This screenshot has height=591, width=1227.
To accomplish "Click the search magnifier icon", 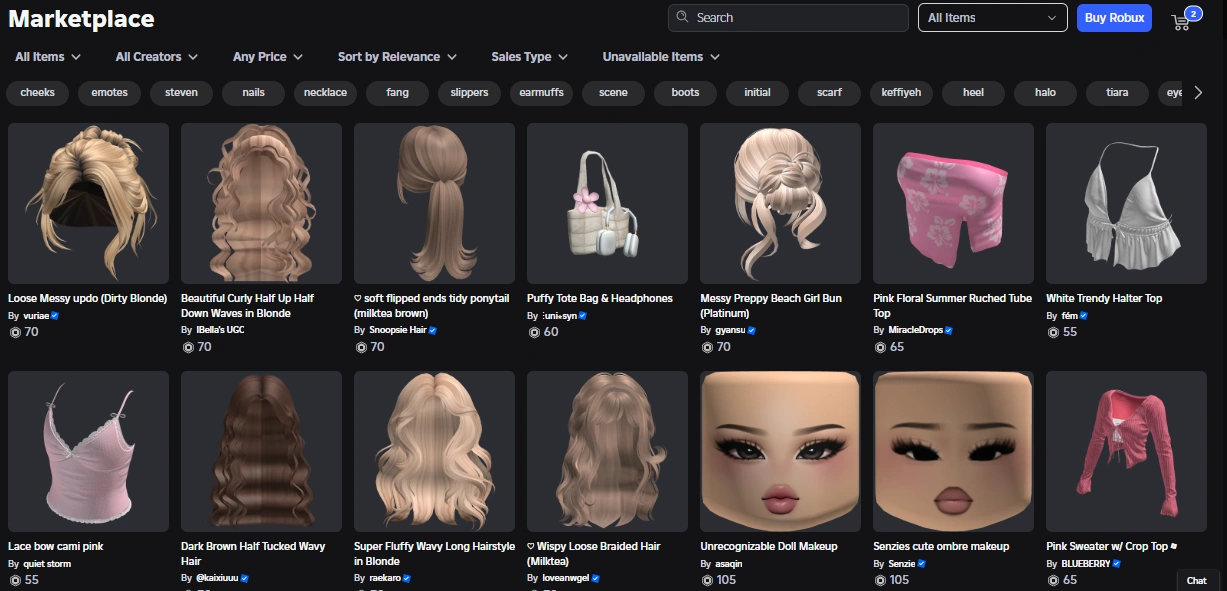I will (683, 17).
